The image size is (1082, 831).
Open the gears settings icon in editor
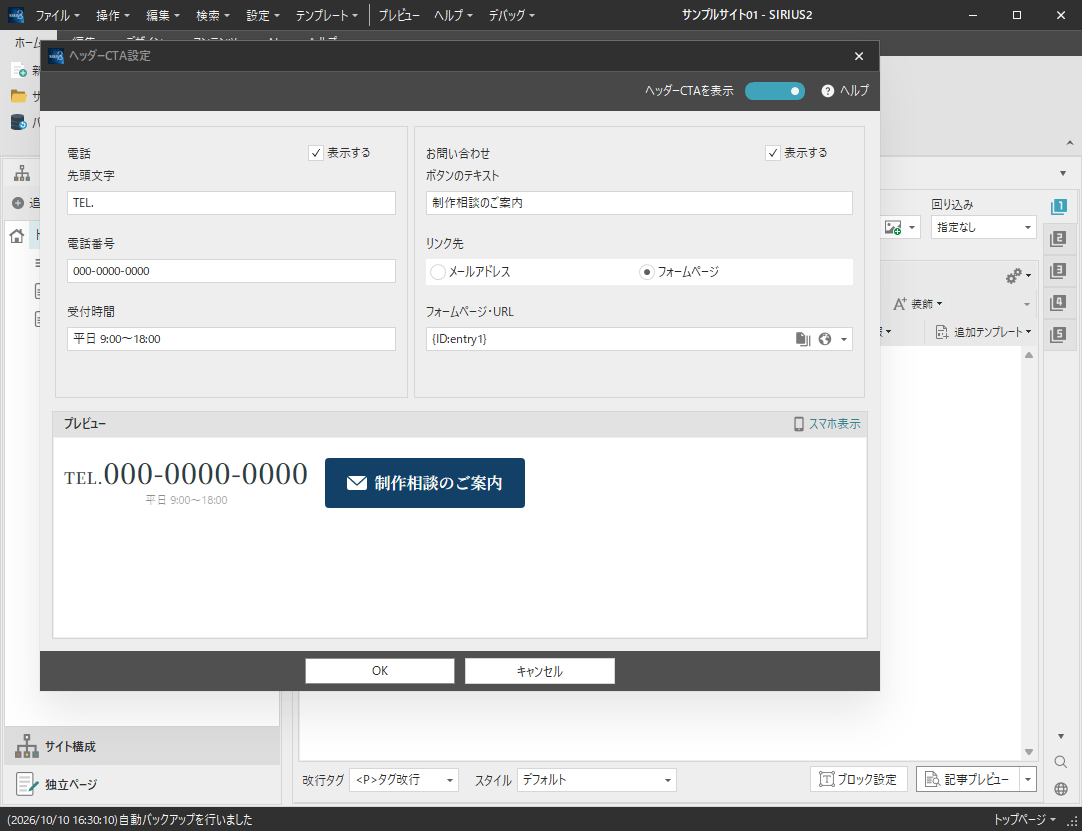click(1014, 276)
